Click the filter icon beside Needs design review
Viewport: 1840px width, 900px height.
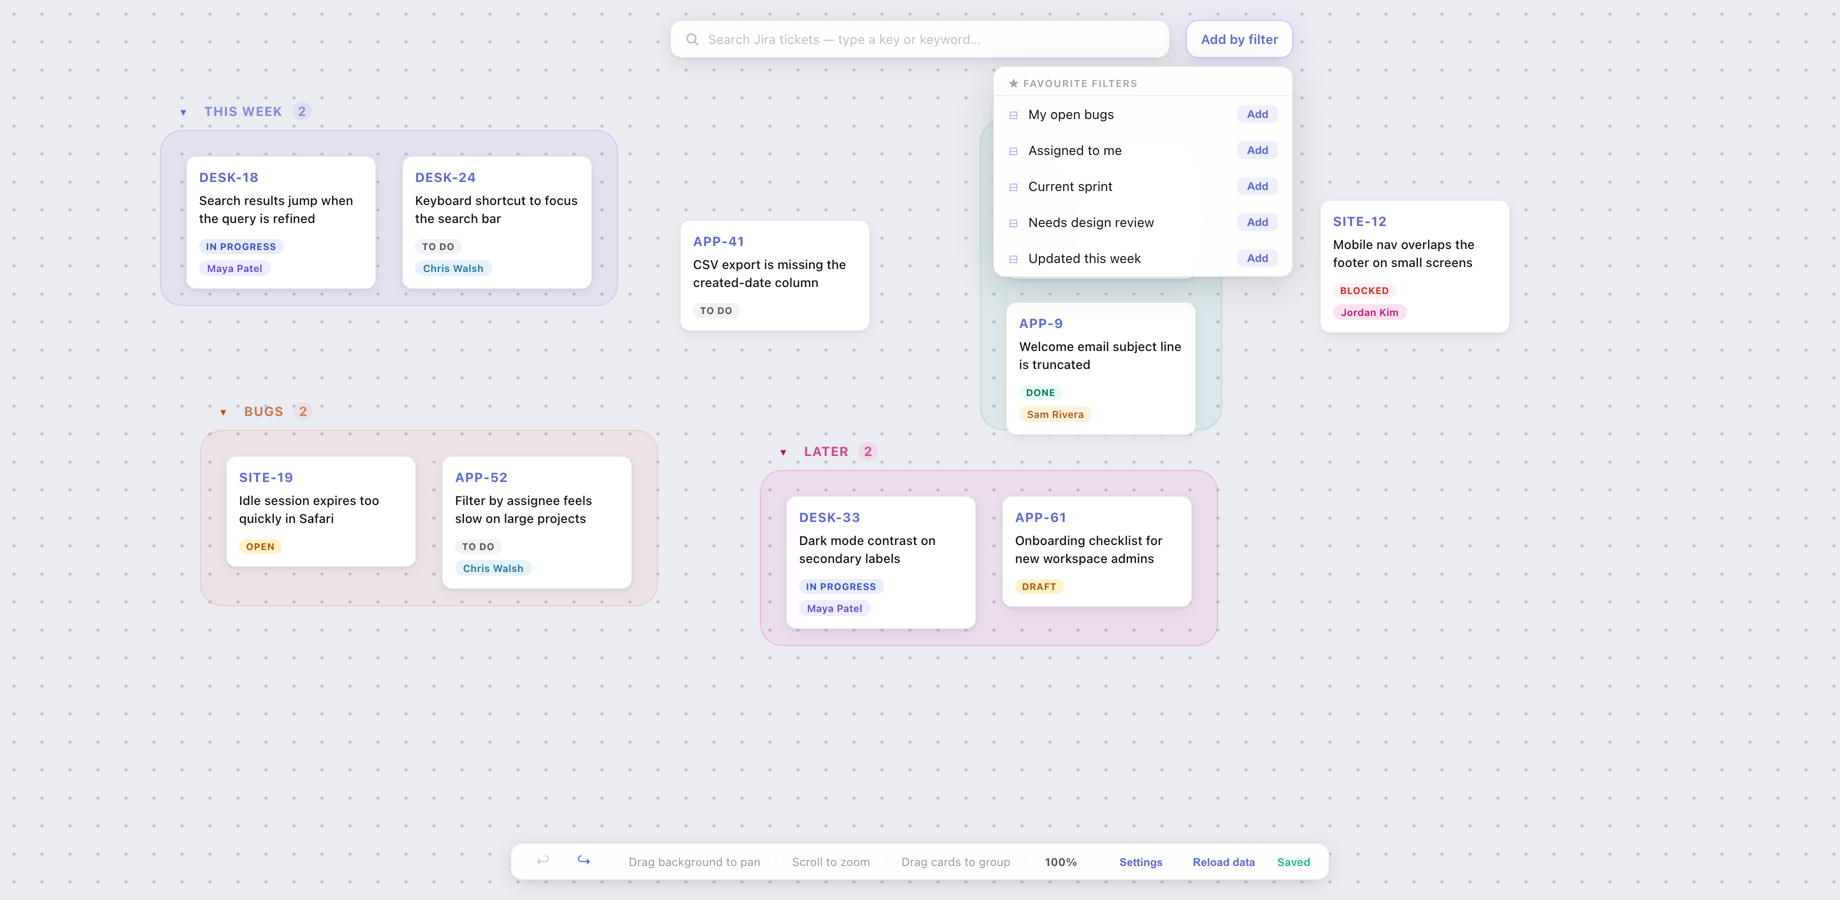1013,223
